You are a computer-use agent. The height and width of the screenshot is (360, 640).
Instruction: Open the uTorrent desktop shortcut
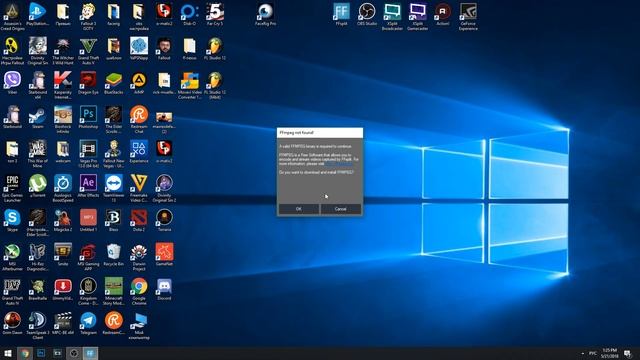click(x=38, y=186)
